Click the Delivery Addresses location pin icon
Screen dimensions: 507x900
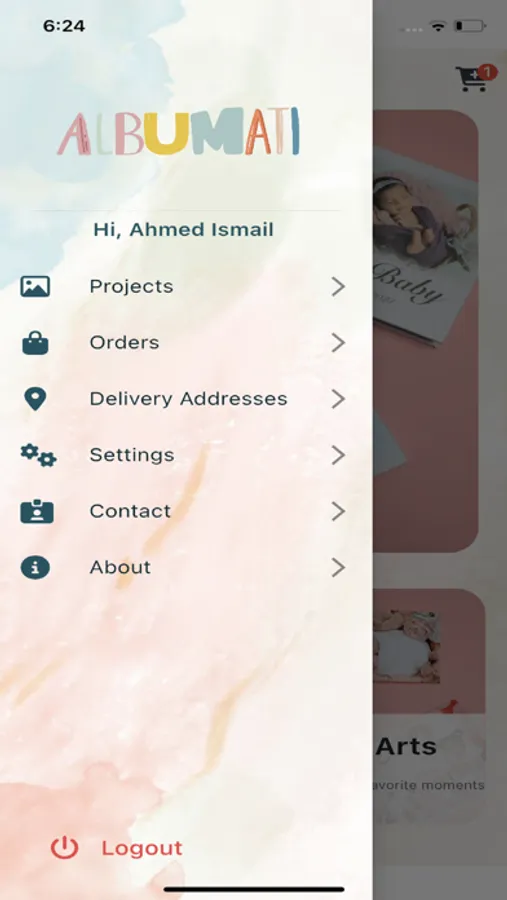click(x=35, y=398)
